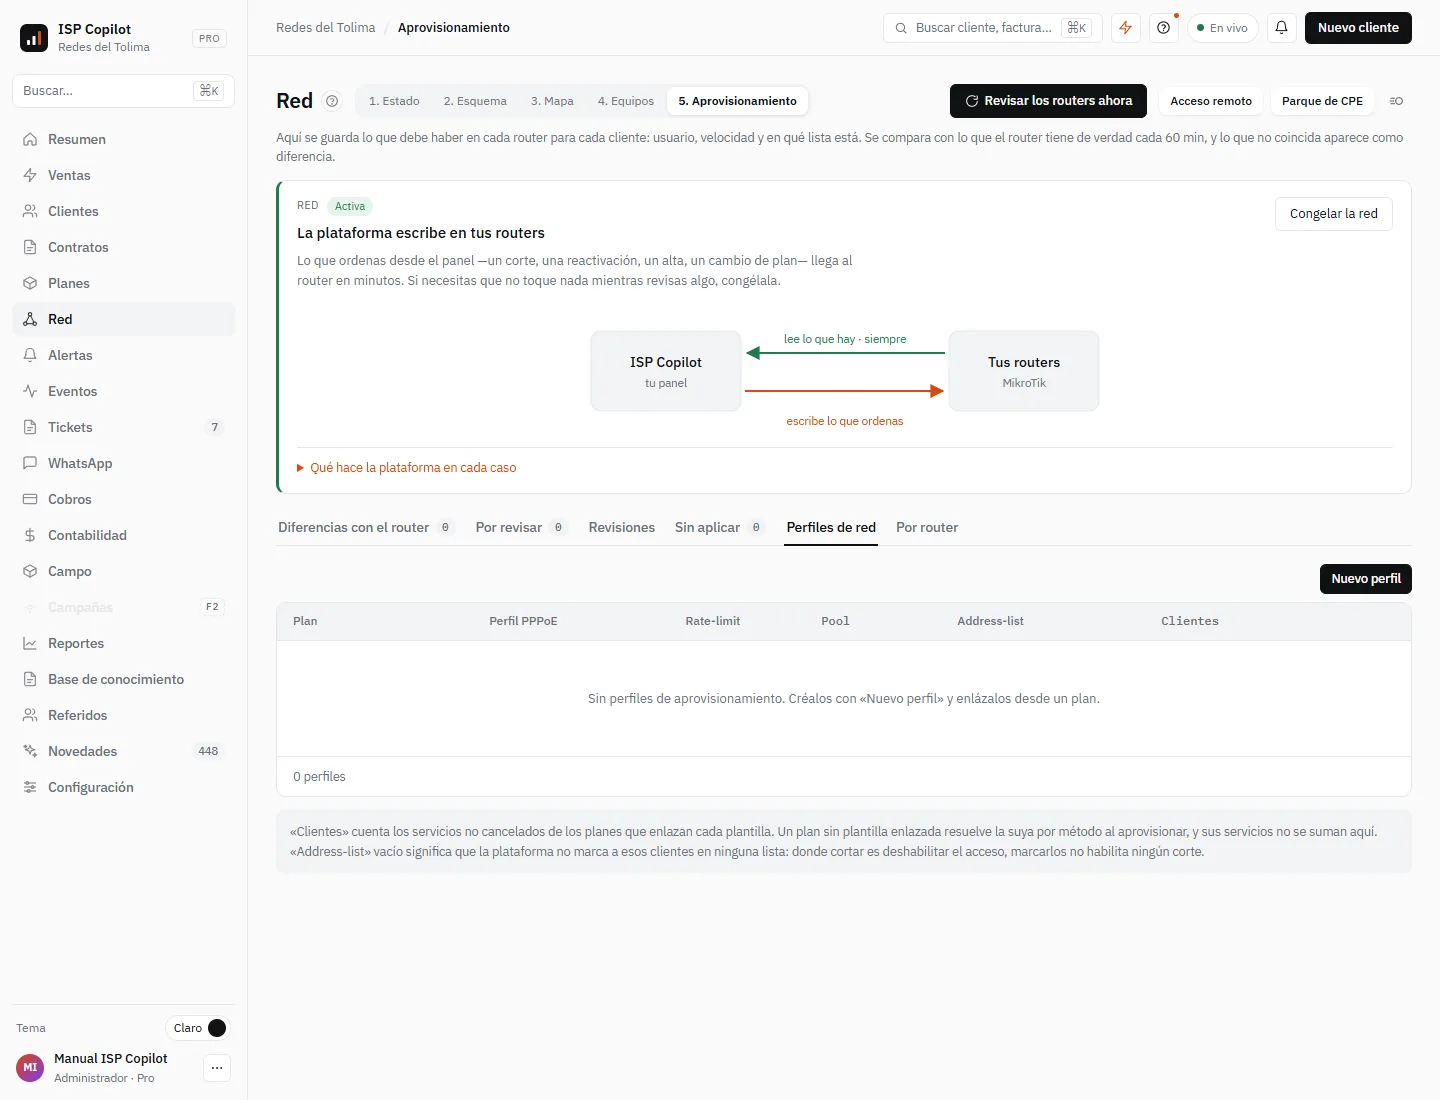Select the Por router tab
Viewport: 1440px width, 1100px height.
point(927,527)
